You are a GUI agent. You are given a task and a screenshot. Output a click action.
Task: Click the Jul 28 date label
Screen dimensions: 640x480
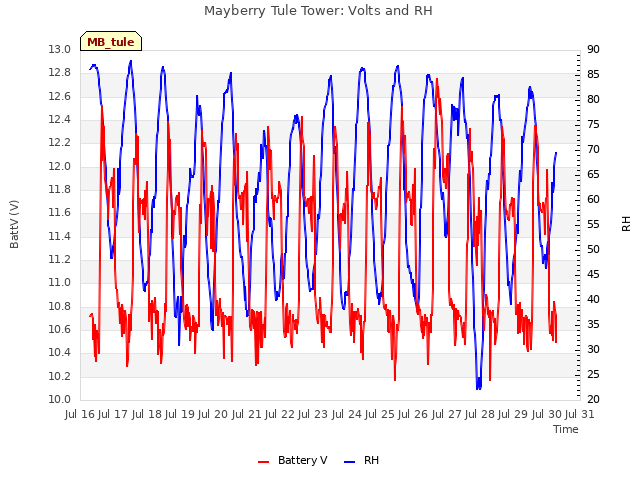tap(479, 414)
